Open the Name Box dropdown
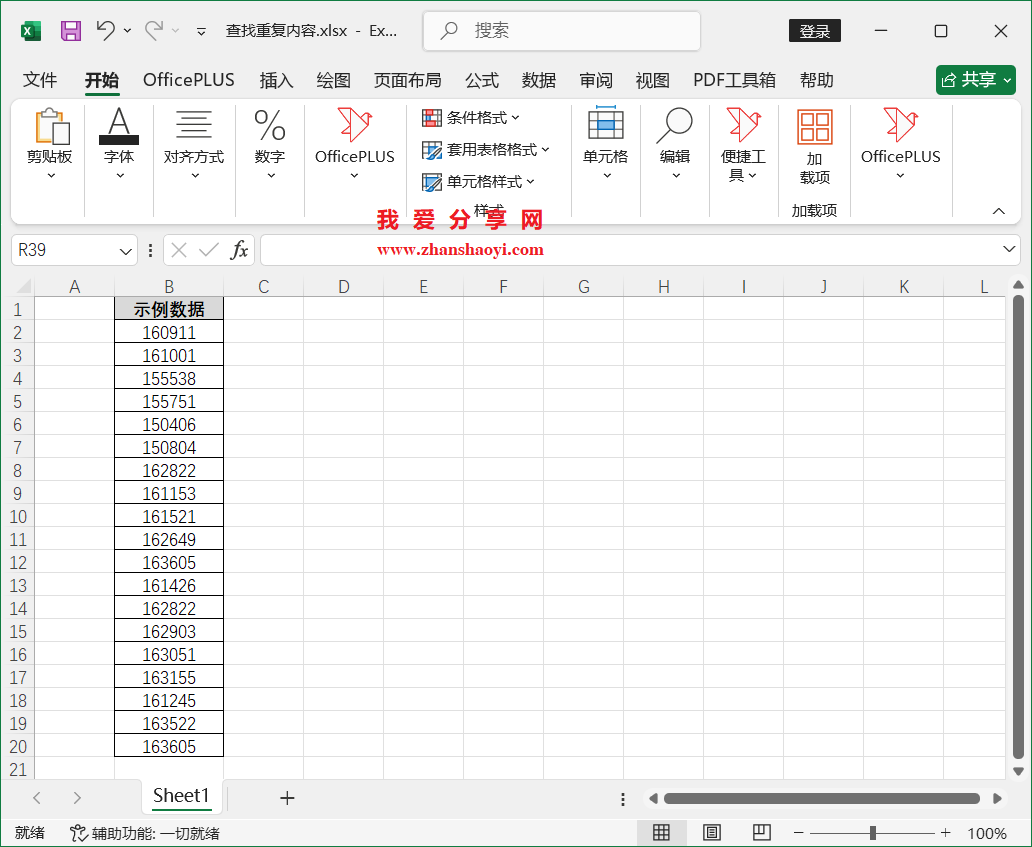The height and width of the screenshot is (847, 1032). (124, 249)
